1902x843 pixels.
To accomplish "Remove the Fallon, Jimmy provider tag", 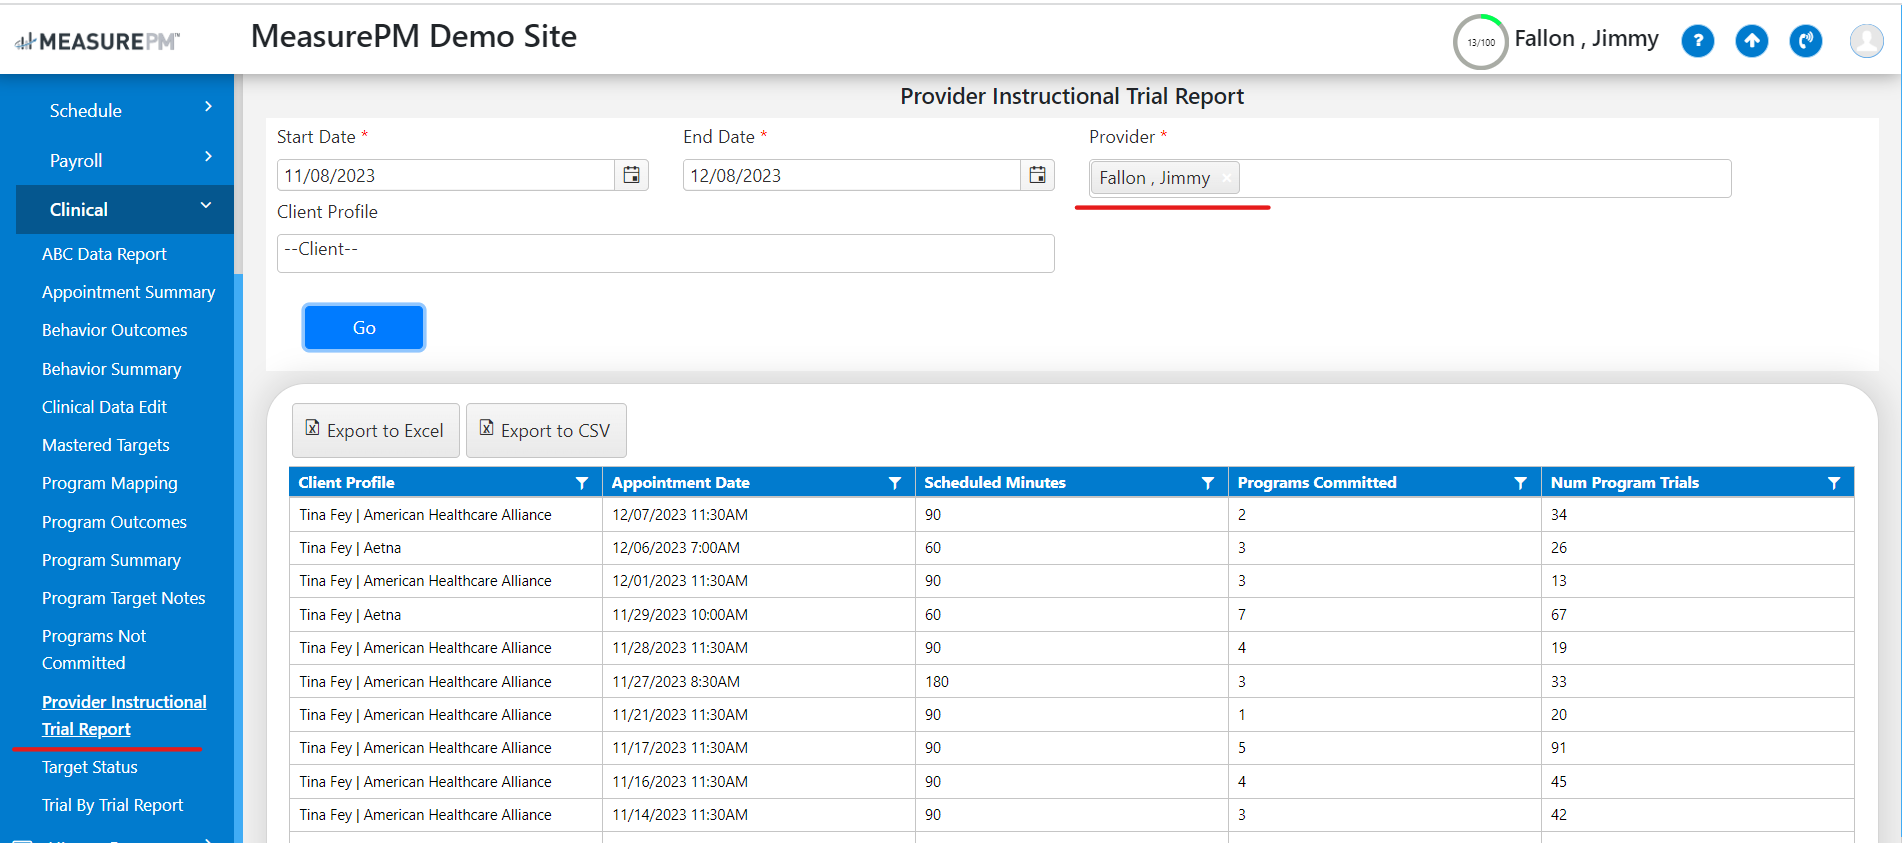I will (x=1226, y=178).
